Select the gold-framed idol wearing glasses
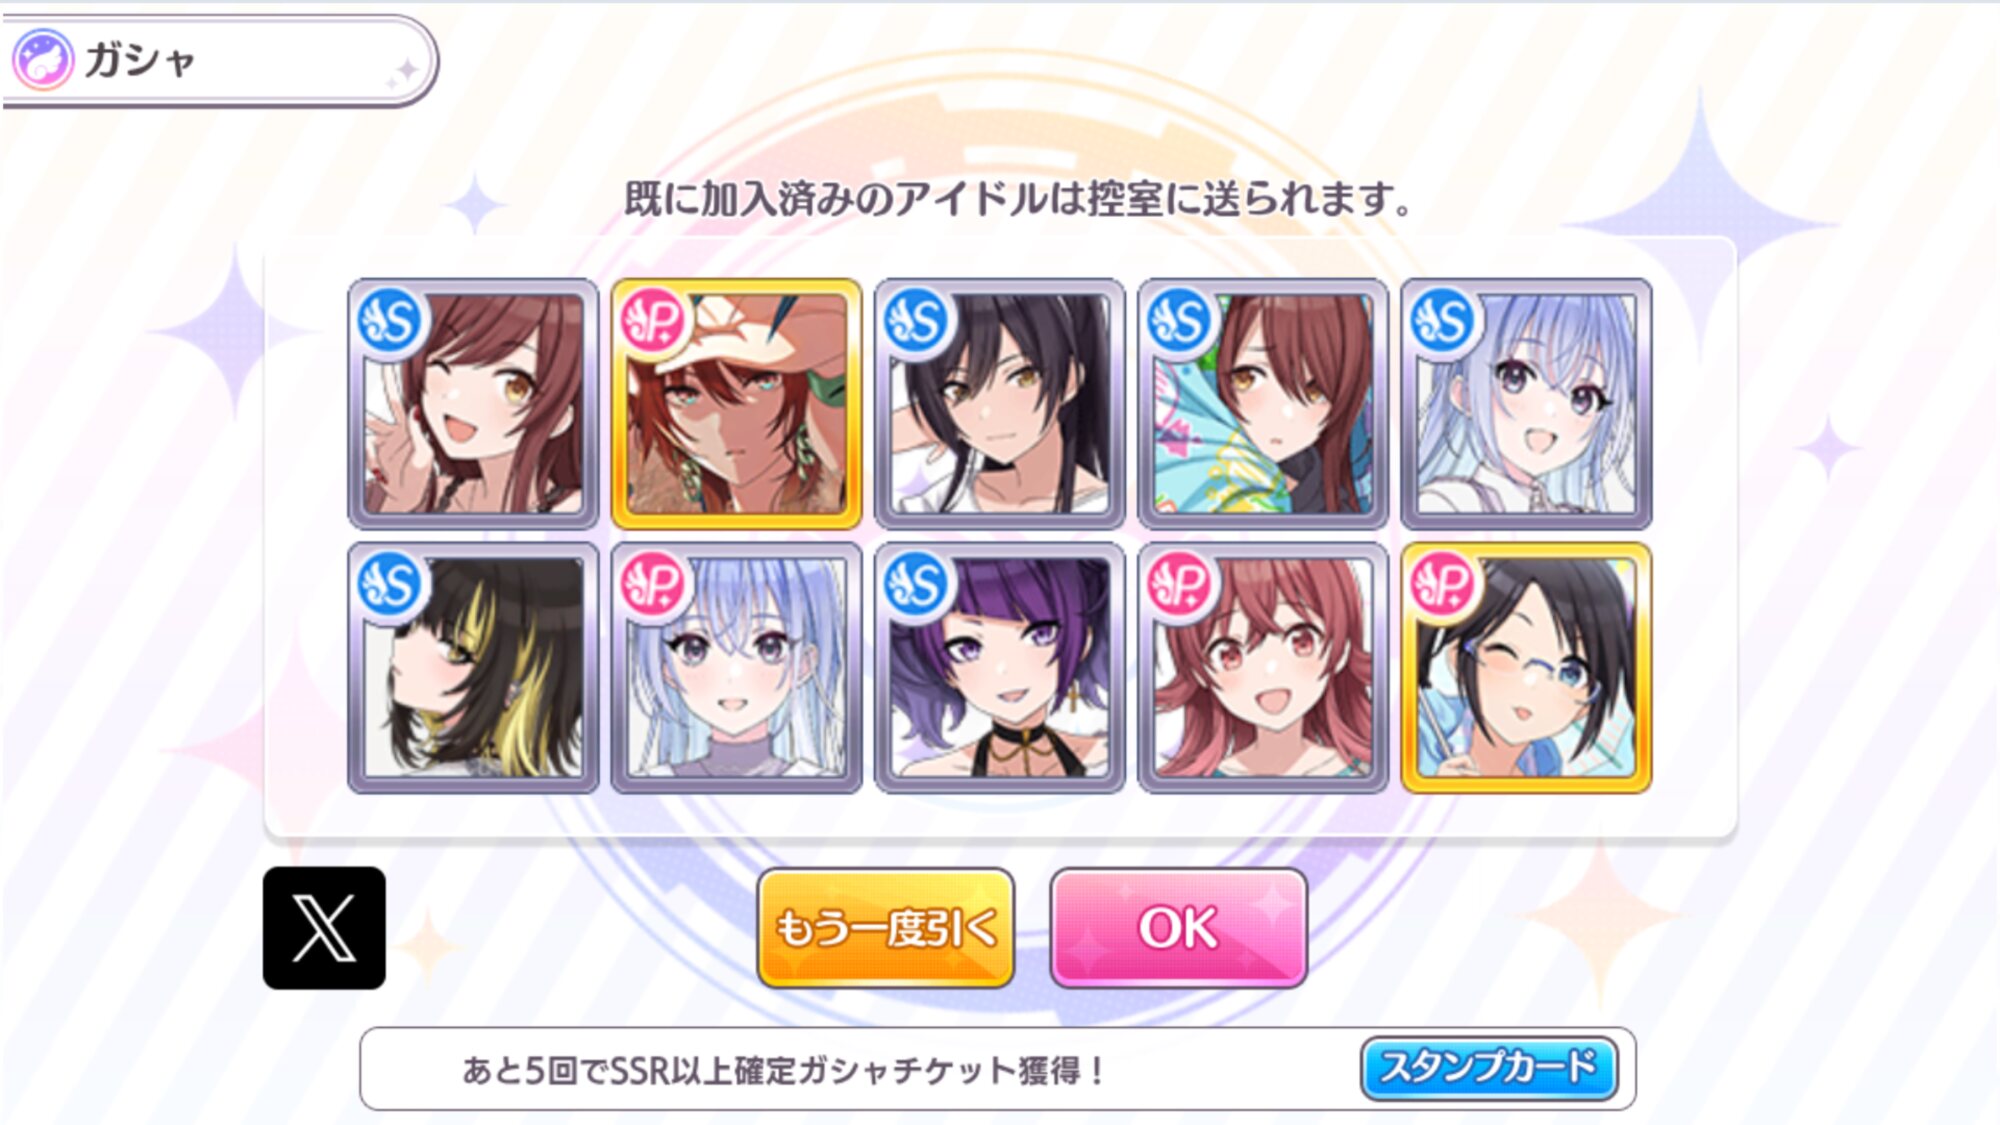Image resolution: width=2000 pixels, height=1125 pixels. 1526,668
